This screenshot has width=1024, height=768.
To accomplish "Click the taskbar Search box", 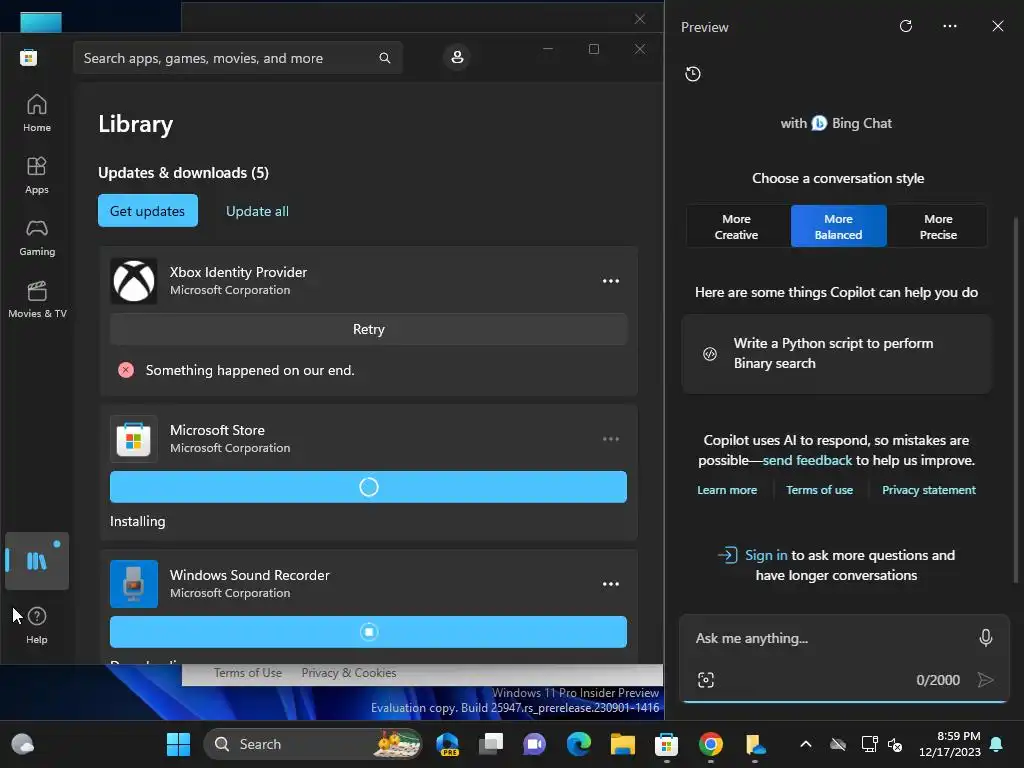I will pyautogui.click(x=312, y=744).
